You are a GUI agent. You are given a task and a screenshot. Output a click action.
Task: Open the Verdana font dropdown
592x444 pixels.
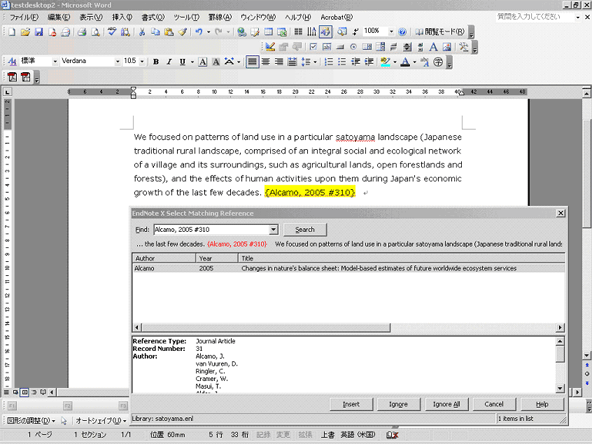click(x=117, y=61)
